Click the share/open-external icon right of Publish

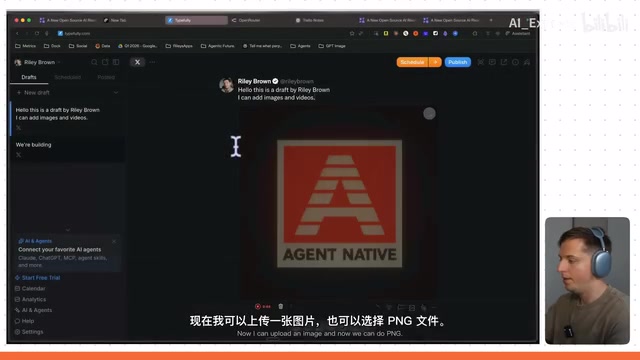(x=504, y=62)
